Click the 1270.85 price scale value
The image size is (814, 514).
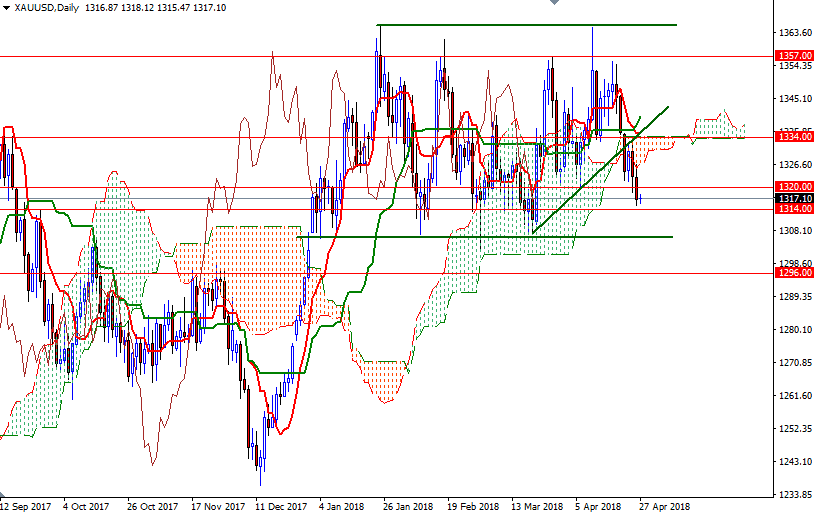pos(795,362)
